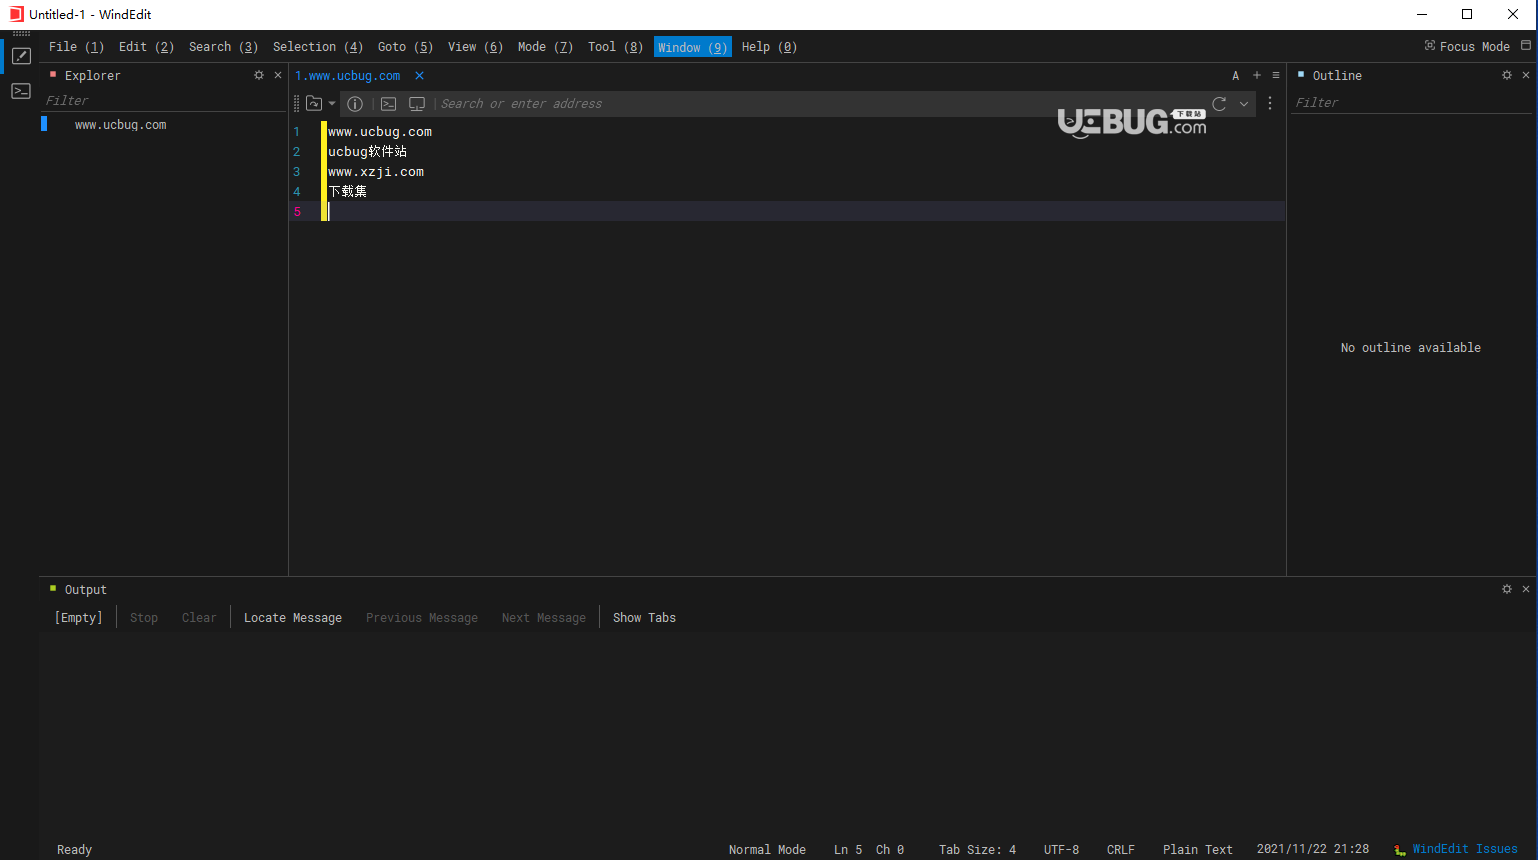Click Locate Message button
The image size is (1538, 860).
[x=293, y=618]
